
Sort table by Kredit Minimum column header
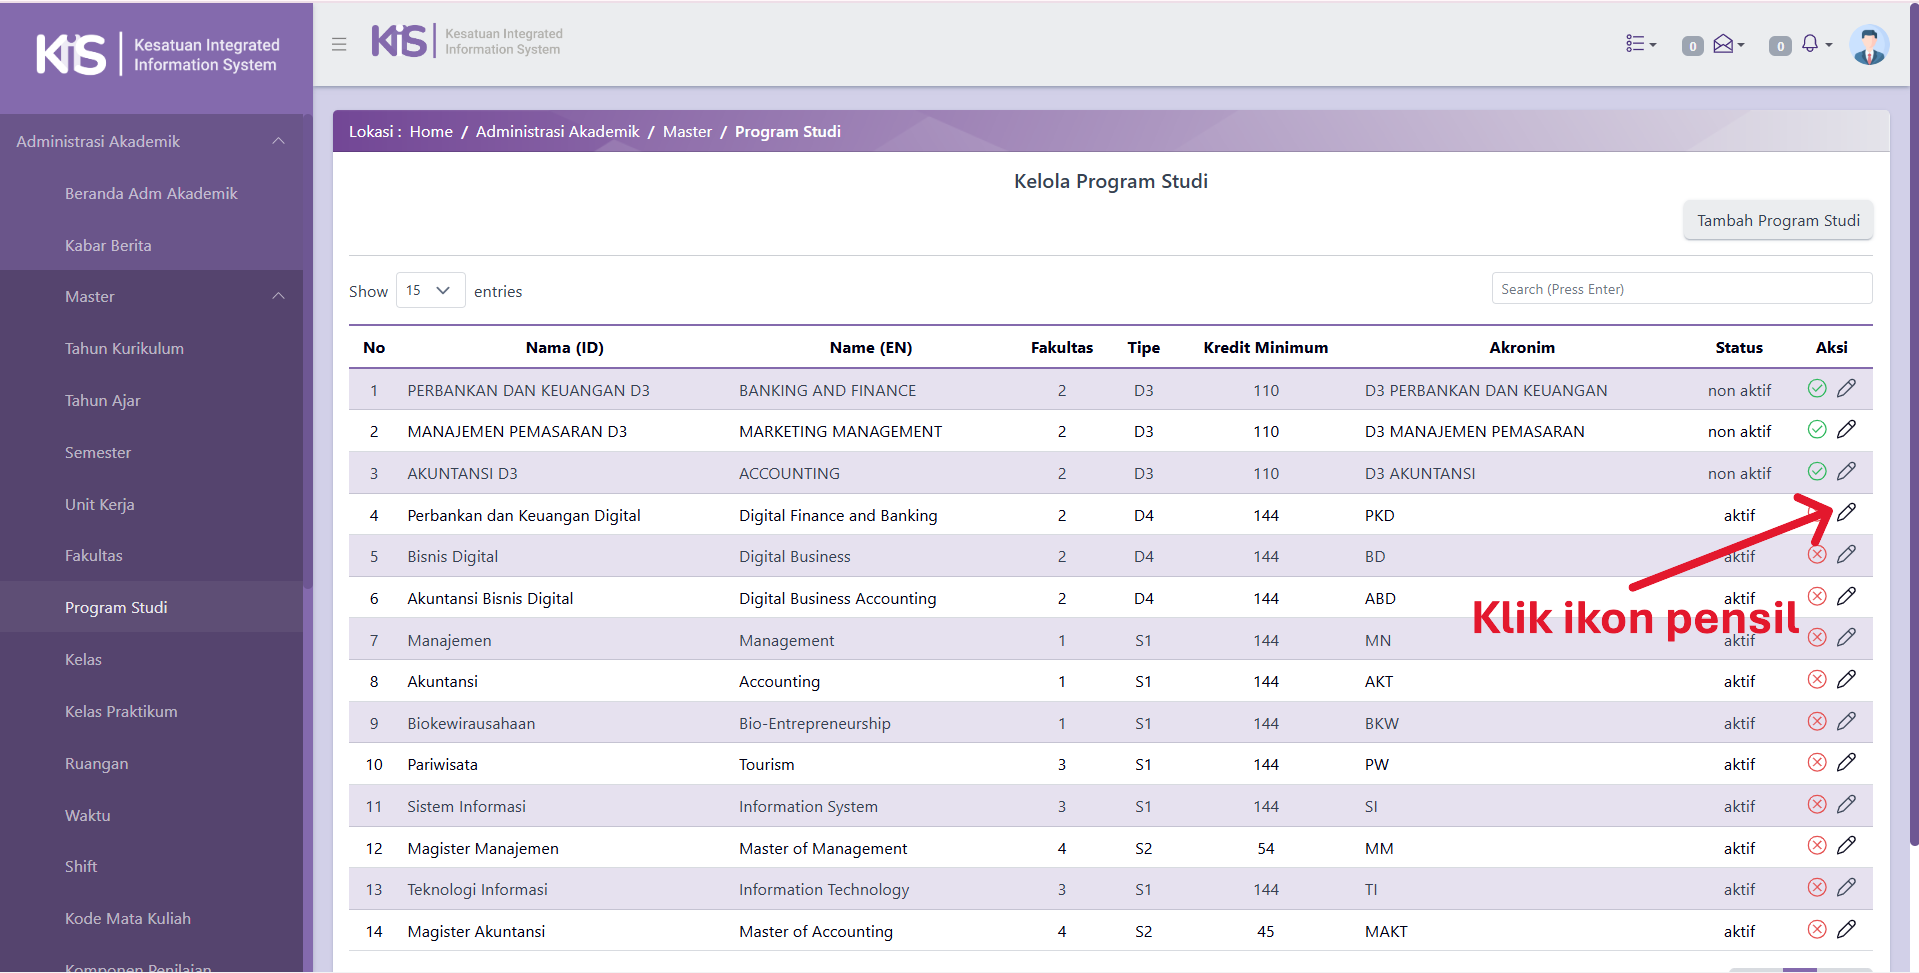click(x=1265, y=347)
